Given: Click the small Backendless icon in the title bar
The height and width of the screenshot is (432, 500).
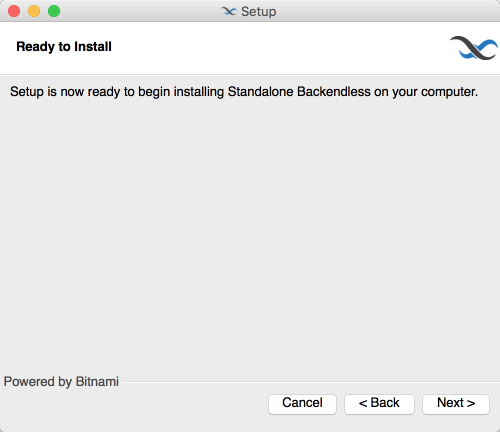Looking at the screenshot, I should click(x=229, y=12).
